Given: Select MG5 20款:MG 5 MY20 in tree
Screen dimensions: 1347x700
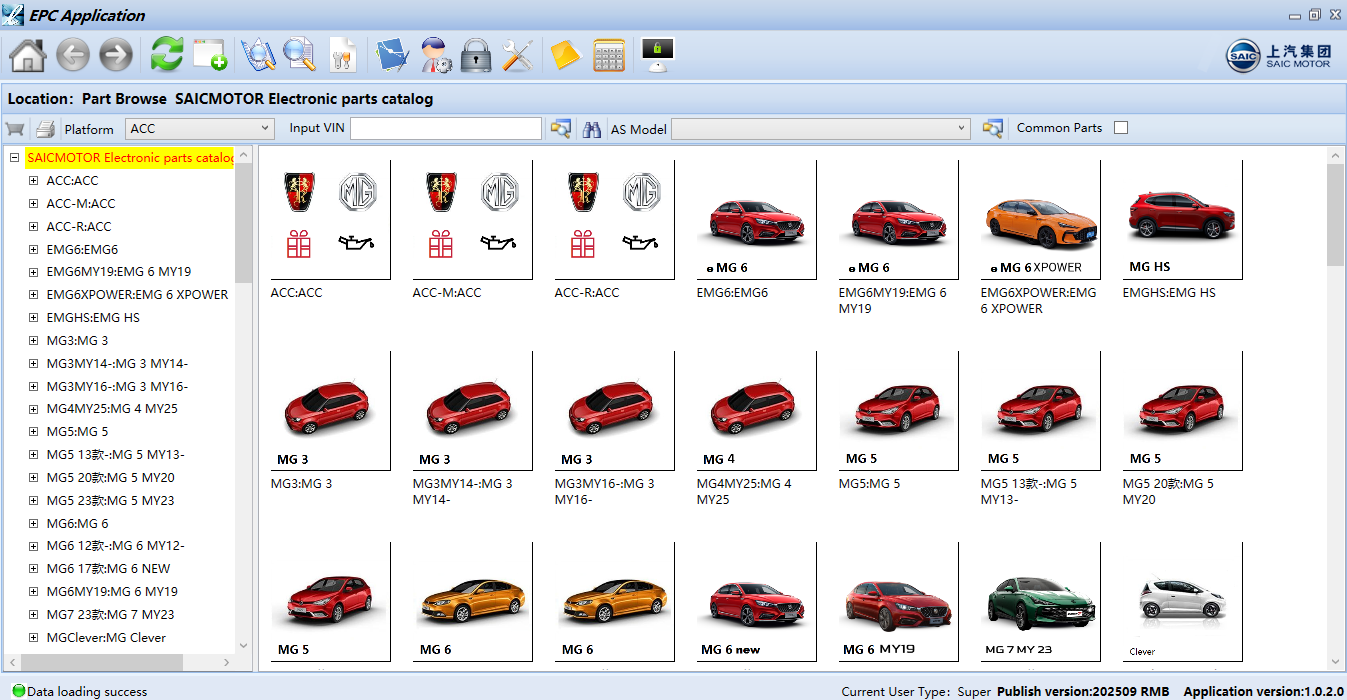Looking at the screenshot, I should click(111, 478).
